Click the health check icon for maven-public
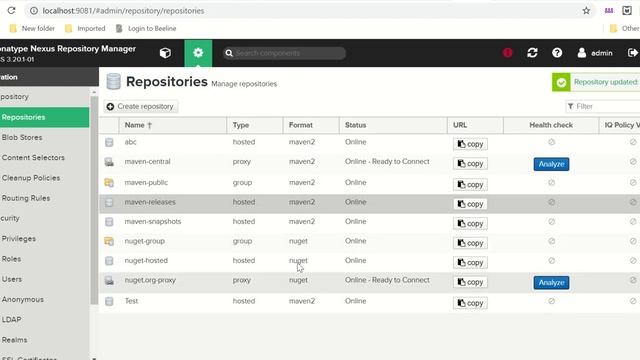The image size is (640, 360). pos(551,182)
